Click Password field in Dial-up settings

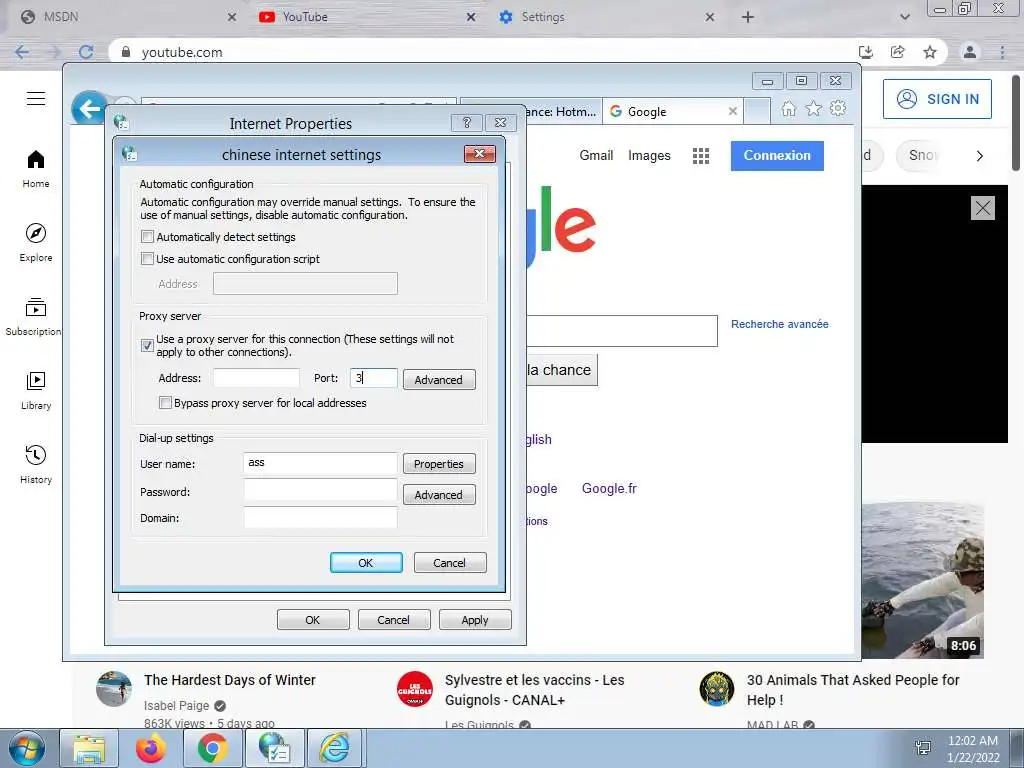[320, 490]
